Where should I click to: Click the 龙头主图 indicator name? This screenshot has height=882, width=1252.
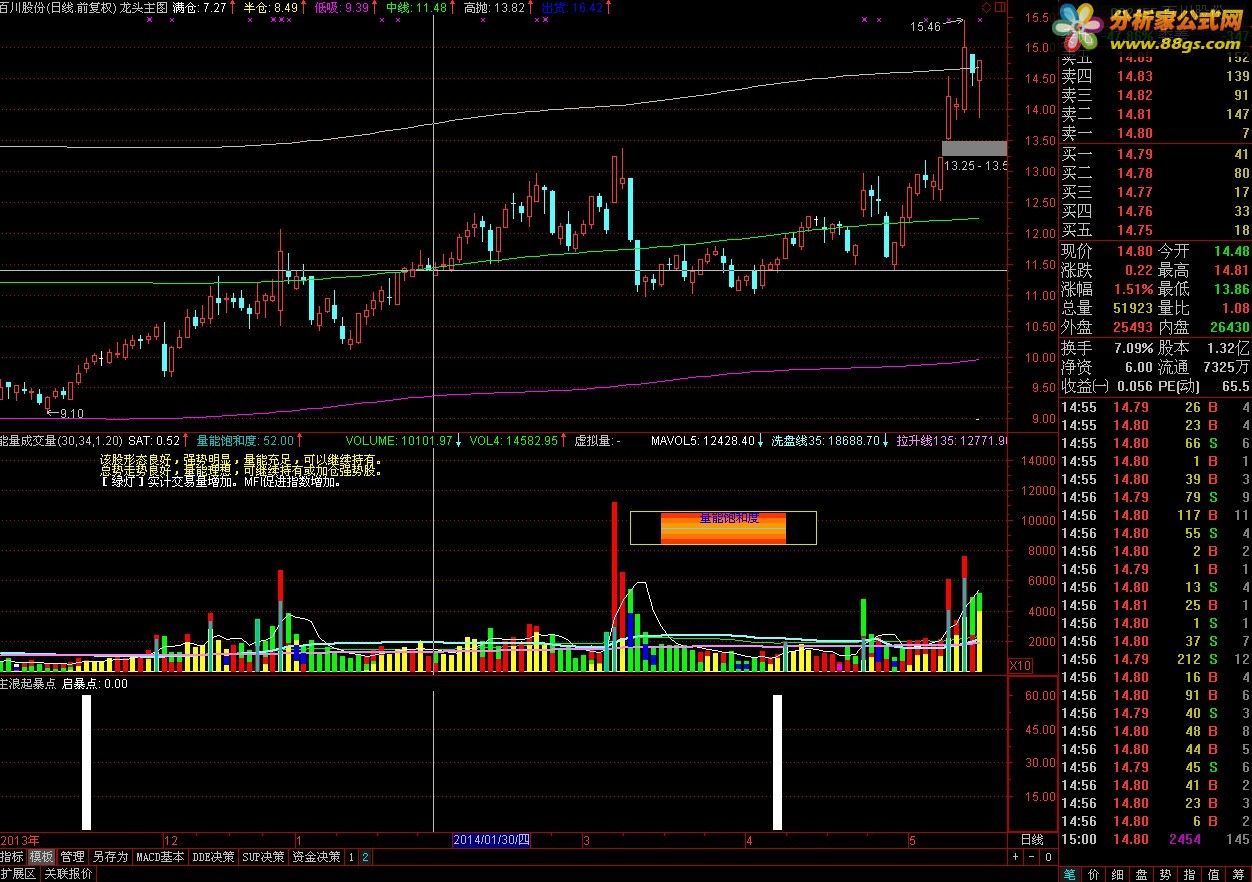(143, 7)
